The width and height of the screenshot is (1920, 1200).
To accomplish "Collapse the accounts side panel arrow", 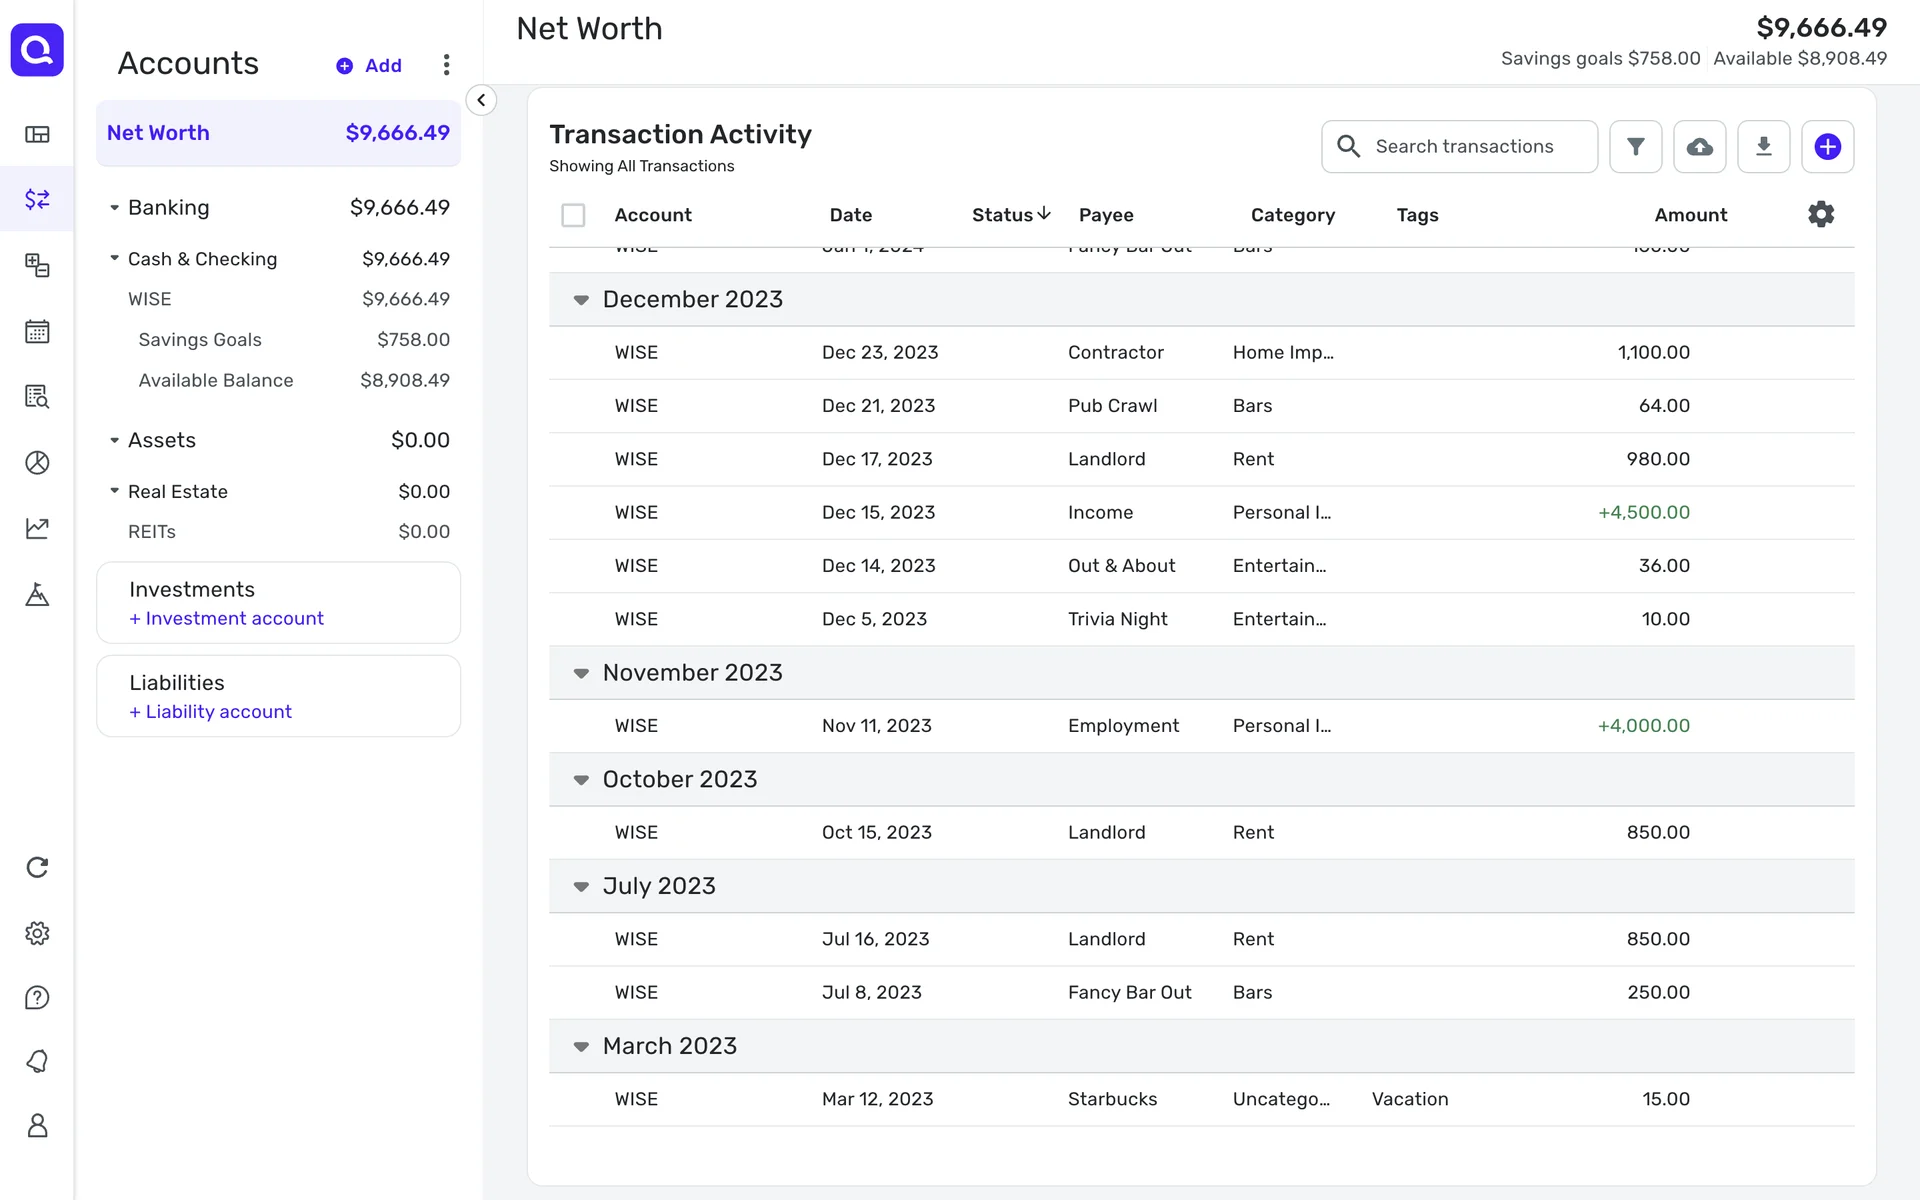I will pyautogui.click(x=481, y=100).
